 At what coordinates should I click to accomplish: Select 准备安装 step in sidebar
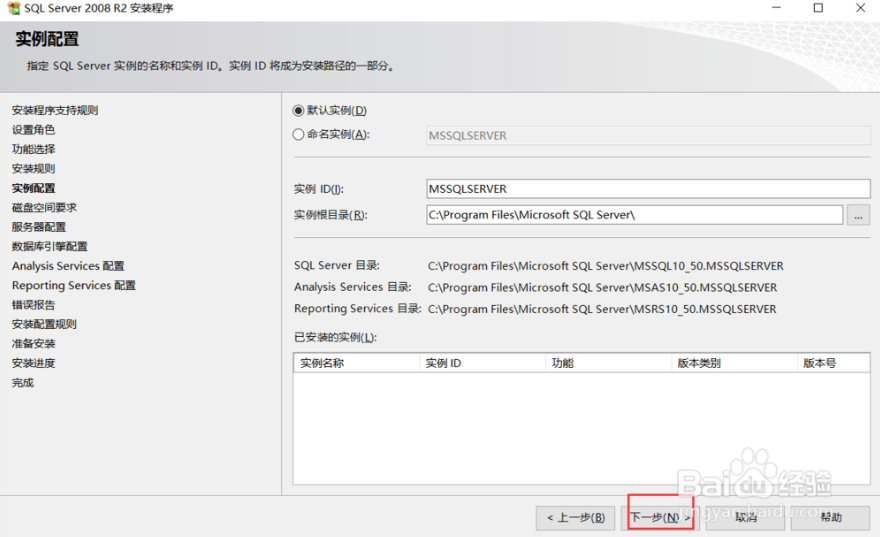tap(34, 344)
